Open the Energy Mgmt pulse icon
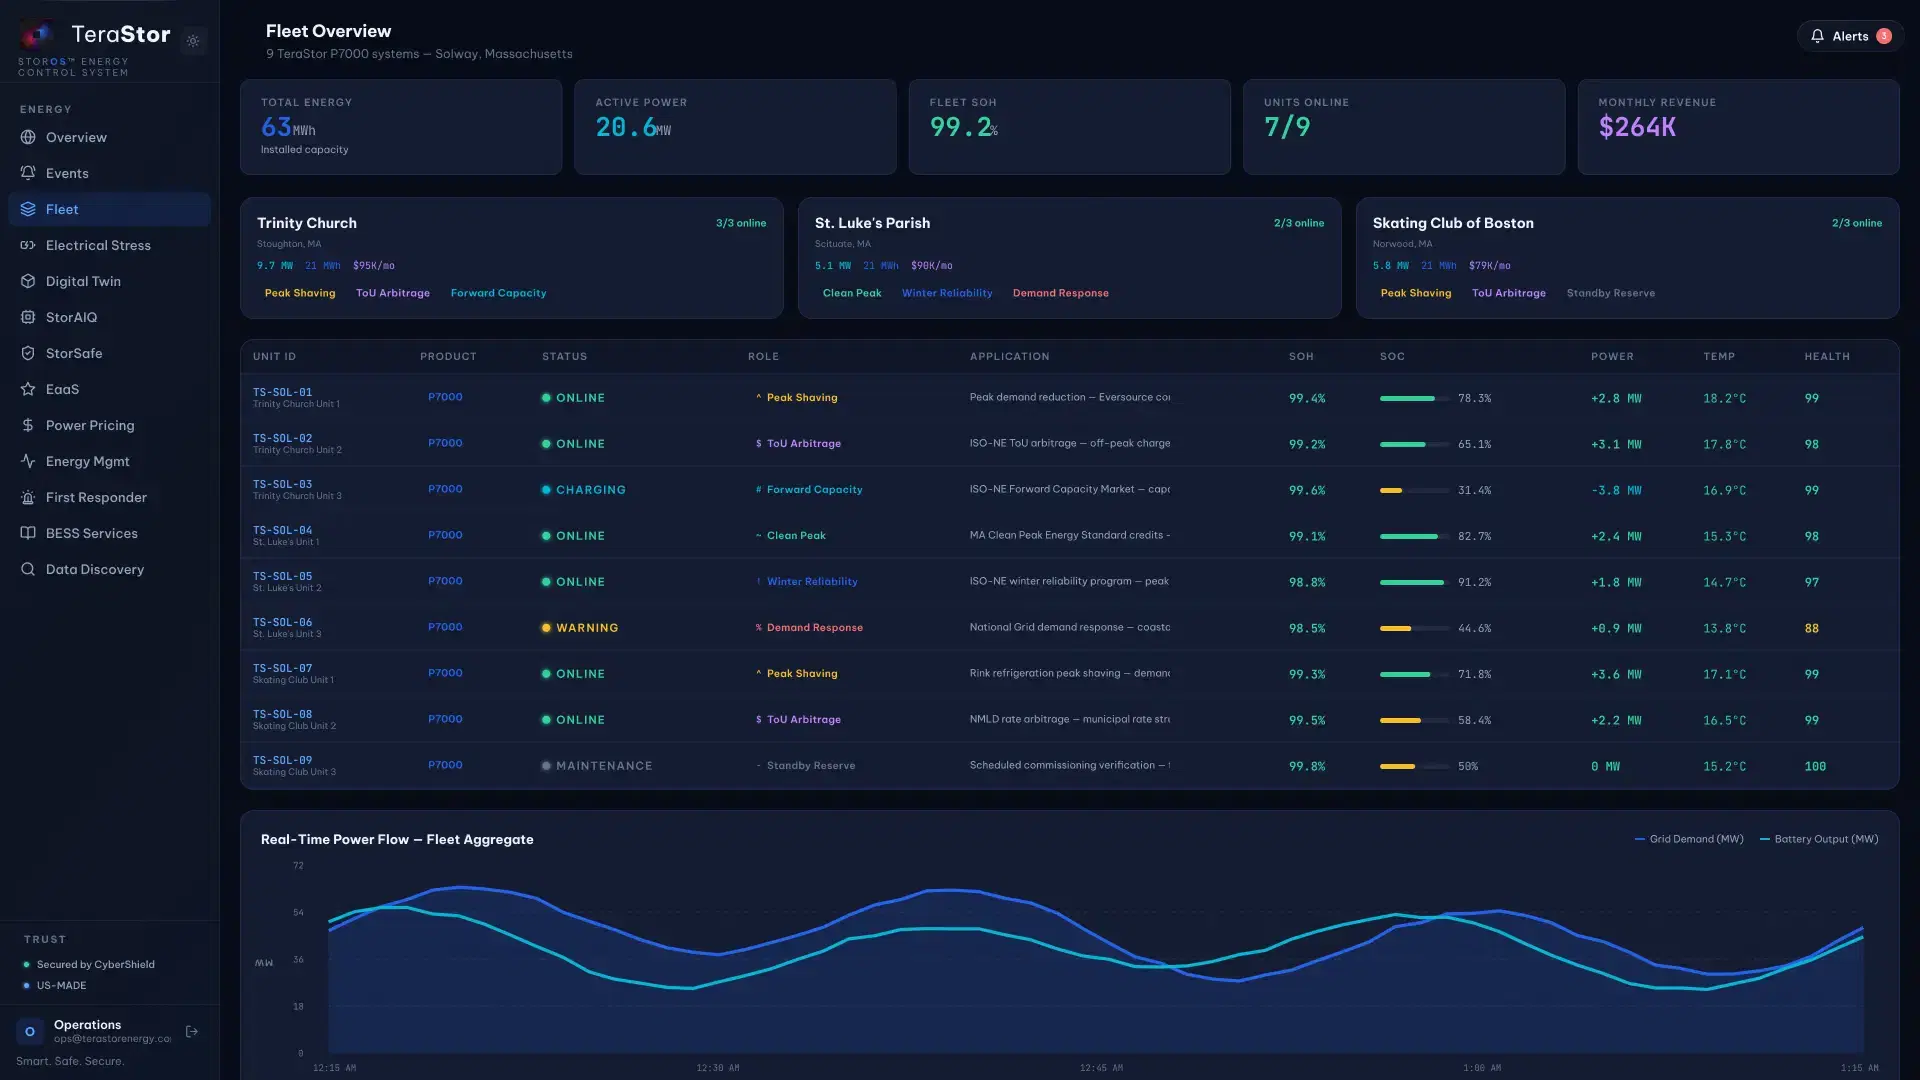This screenshot has width=1920, height=1080. [28, 461]
